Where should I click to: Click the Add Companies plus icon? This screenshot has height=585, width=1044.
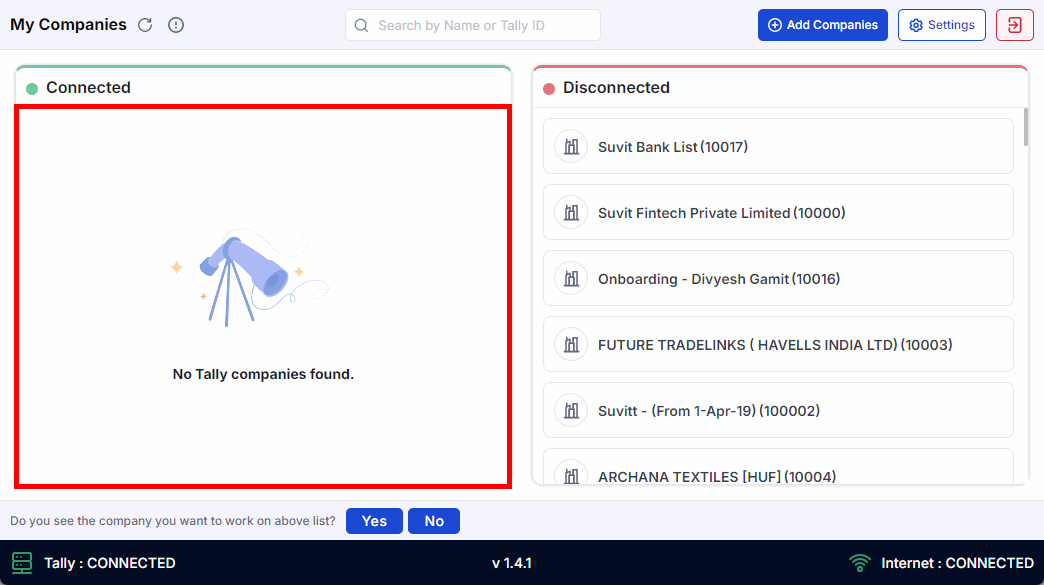click(x=775, y=25)
